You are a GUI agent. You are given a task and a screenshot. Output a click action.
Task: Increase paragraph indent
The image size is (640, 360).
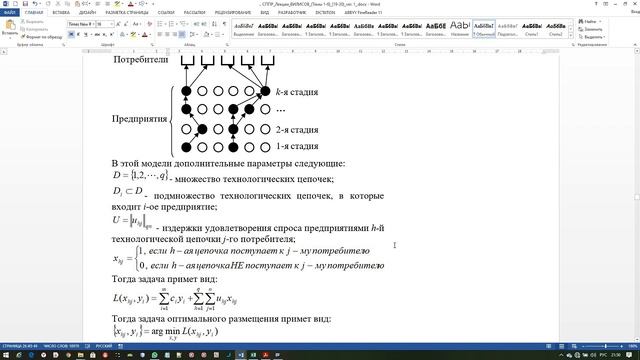pyautogui.click(x=204, y=24)
